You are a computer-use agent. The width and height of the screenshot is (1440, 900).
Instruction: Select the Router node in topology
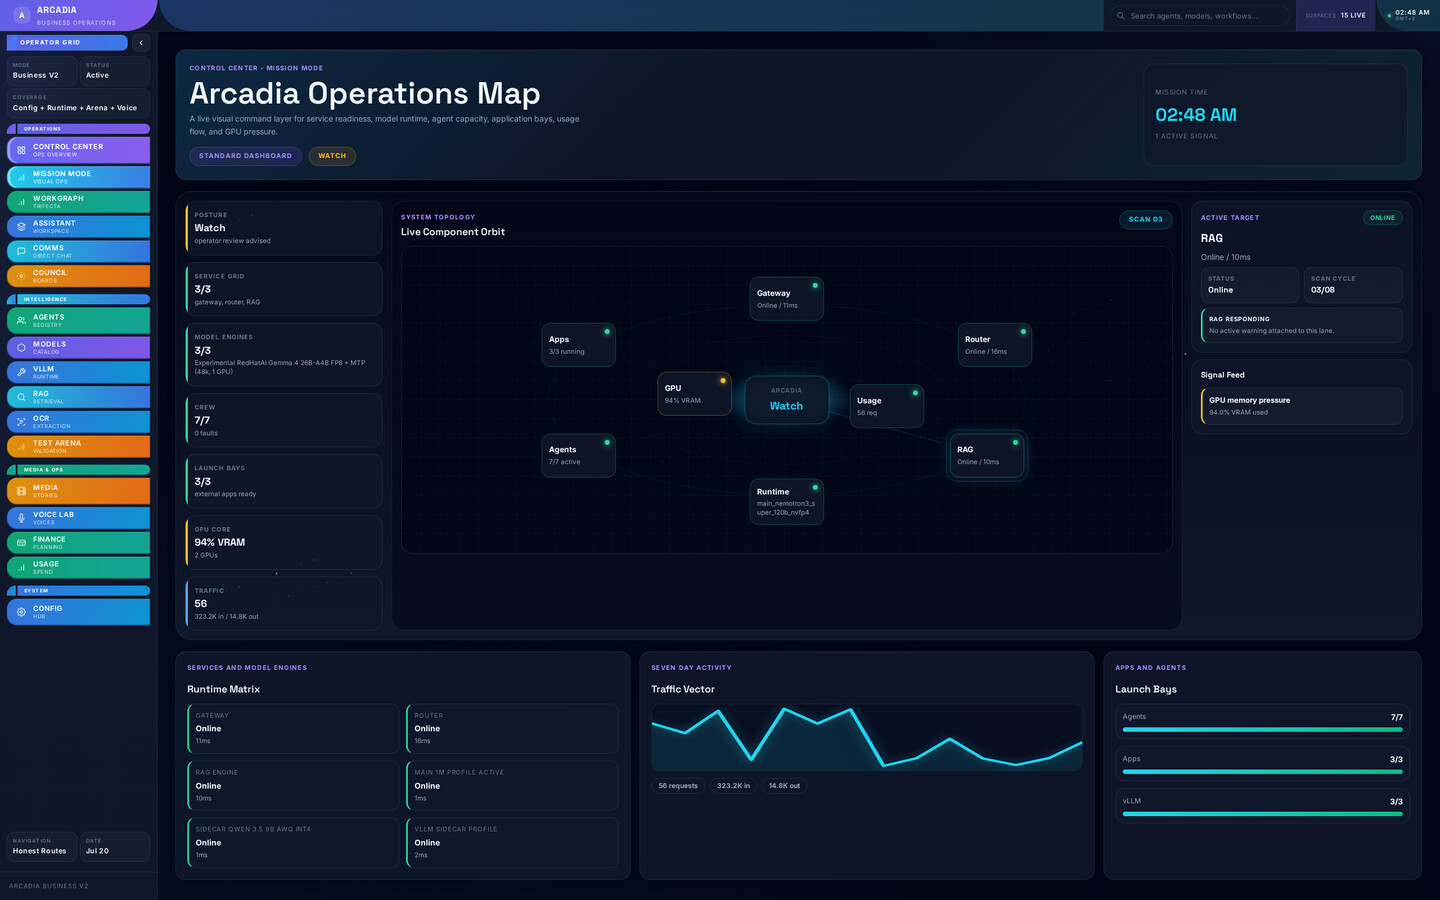click(995, 345)
